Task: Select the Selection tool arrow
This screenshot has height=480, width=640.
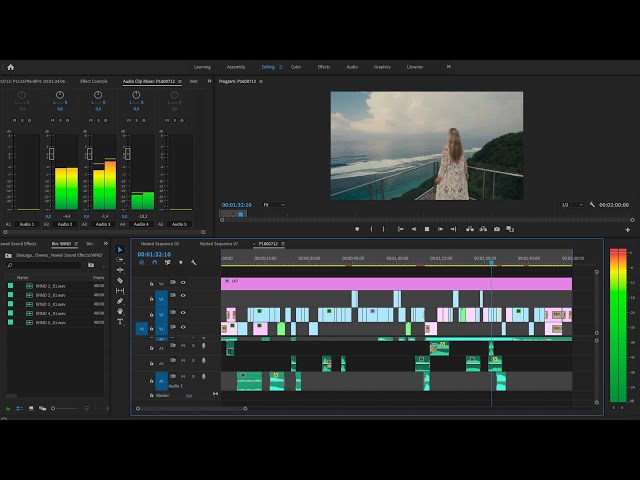Action: pos(120,249)
